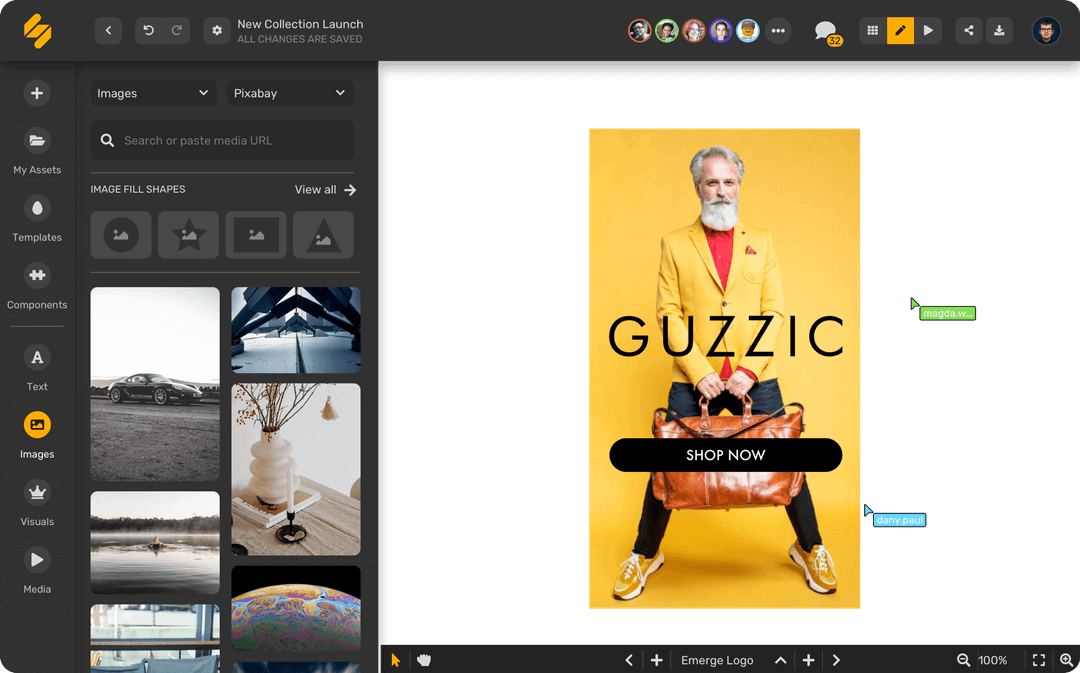Screen dimensions: 1080x673
Task: Open the Images type dropdown
Action: point(153,93)
